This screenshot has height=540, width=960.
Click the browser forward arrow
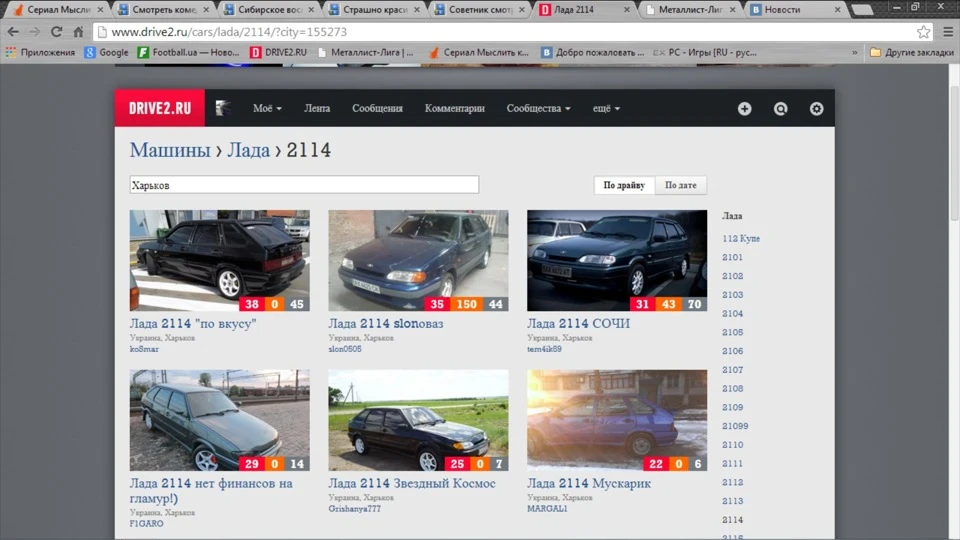pyautogui.click(x=34, y=32)
